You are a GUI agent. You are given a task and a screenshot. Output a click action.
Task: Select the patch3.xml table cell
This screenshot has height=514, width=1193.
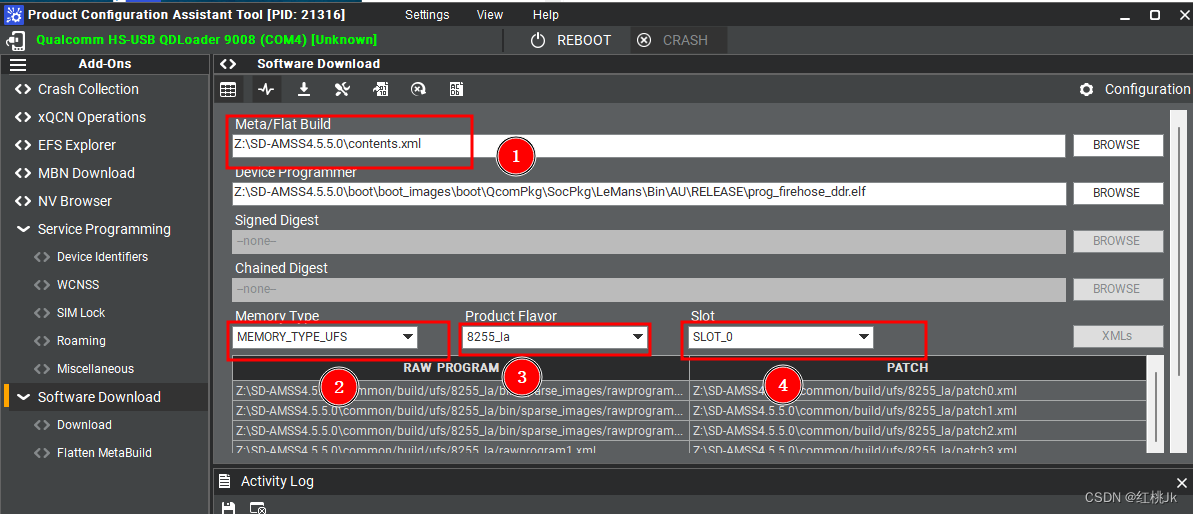click(x=918, y=448)
